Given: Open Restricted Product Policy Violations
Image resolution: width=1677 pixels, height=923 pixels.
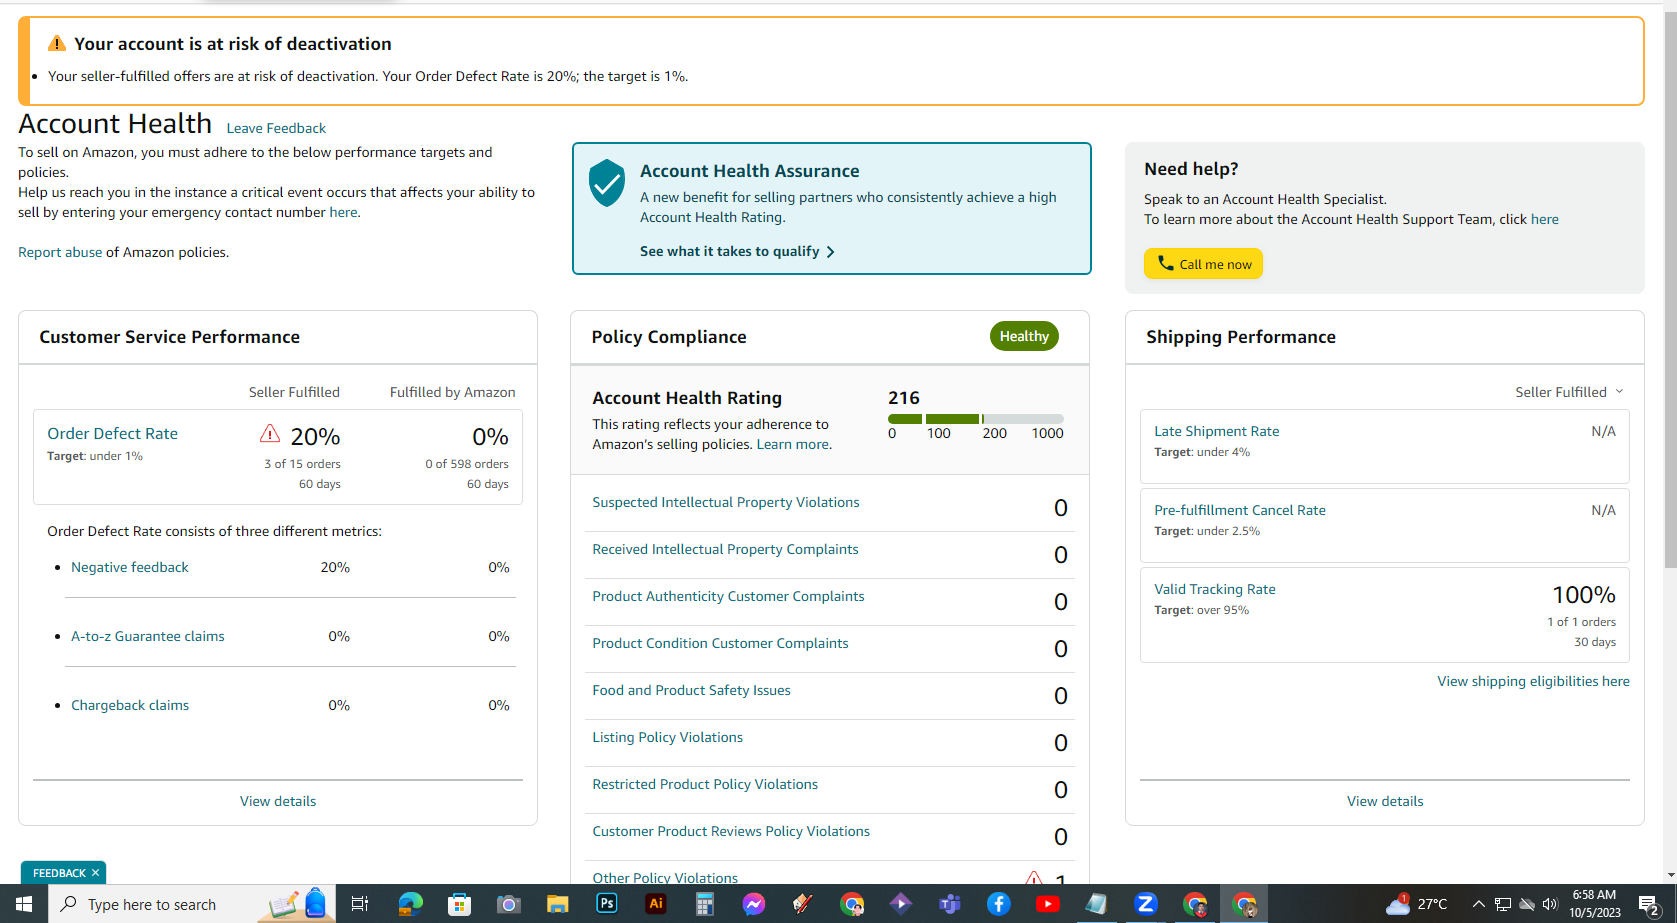Looking at the screenshot, I should 705,784.
